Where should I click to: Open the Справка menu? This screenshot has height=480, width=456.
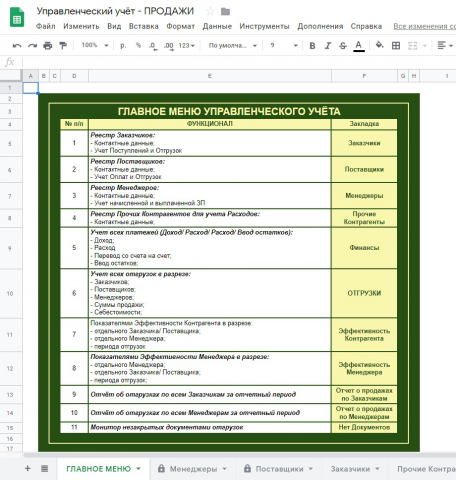[x=366, y=26]
